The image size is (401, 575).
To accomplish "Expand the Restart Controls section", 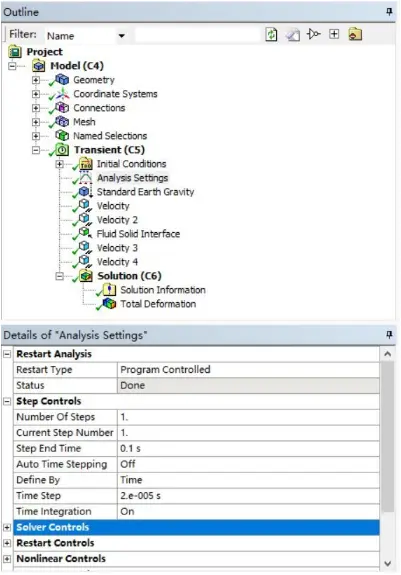I will (7, 543).
